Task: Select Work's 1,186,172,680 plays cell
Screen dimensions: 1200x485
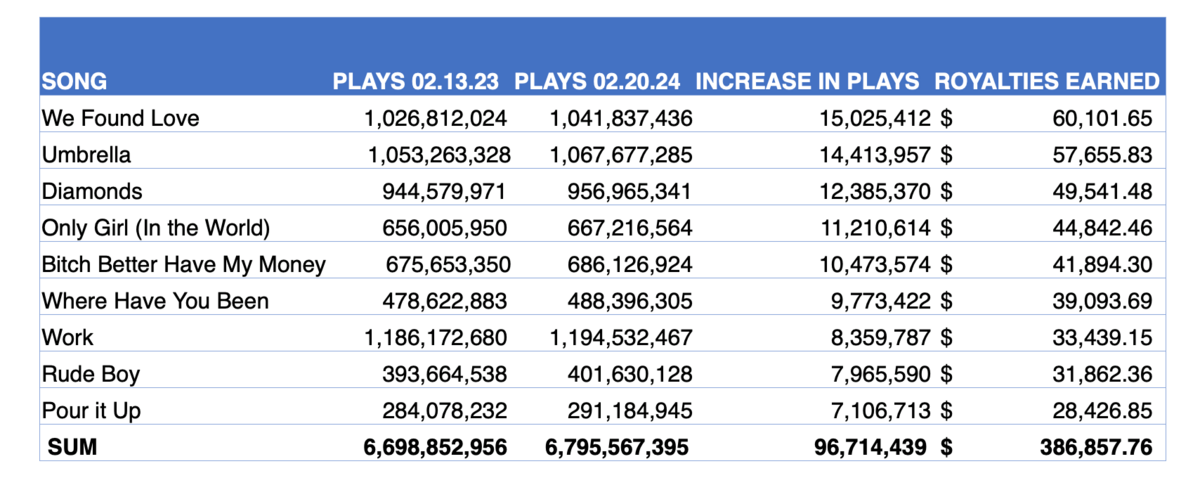Action: 438,337
